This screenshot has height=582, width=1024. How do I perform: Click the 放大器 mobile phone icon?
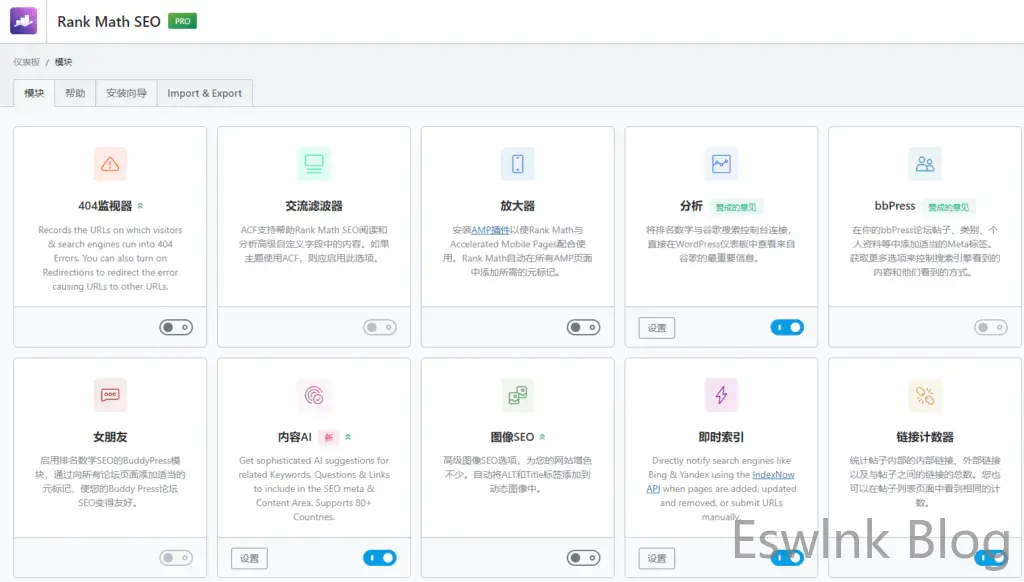(x=517, y=164)
